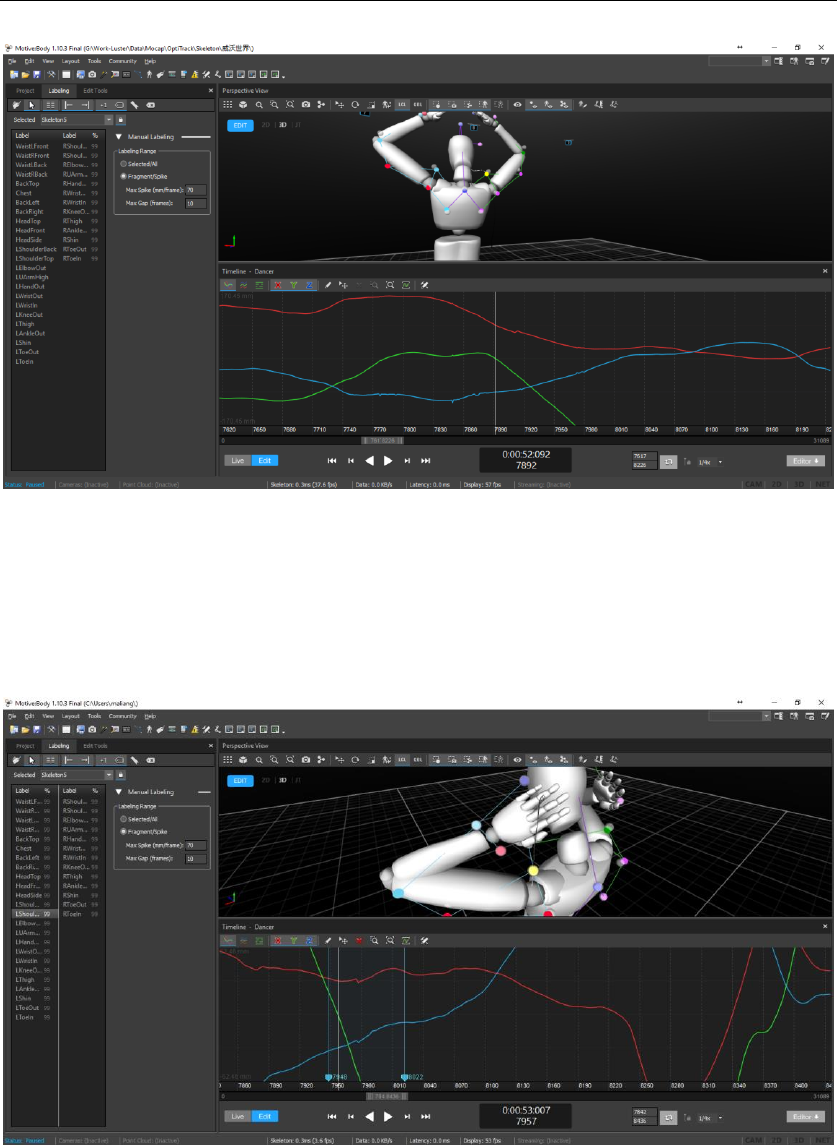This screenshot has height=1145, width=837.
Task: Switch to Edit Tools tab in top window
Action: click(x=95, y=91)
